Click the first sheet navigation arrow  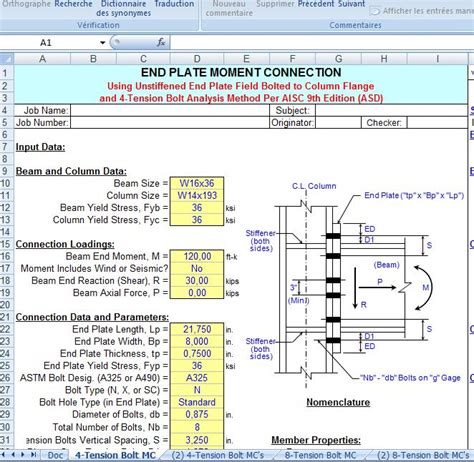pyautogui.click(x=4, y=455)
